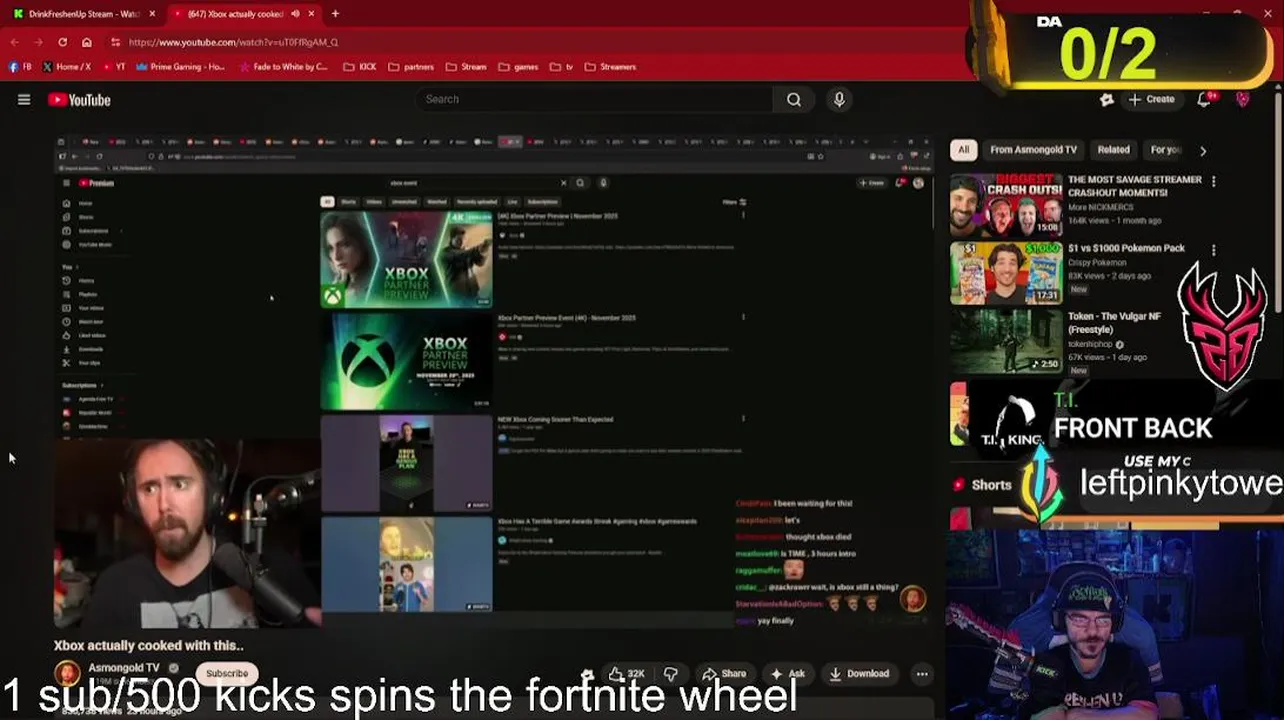Image resolution: width=1284 pixels, height=720 pixels.
Task: Start voice search with microphone icon
Action: tap(839, 99)
